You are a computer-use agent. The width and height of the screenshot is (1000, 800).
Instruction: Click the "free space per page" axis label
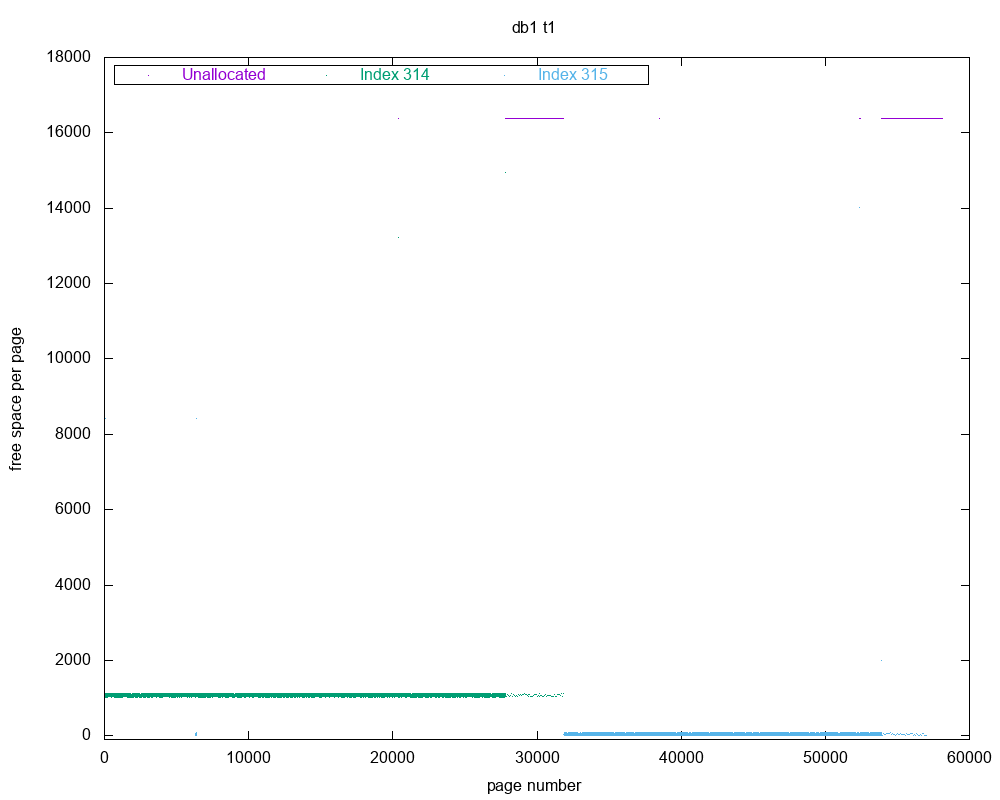pos(16,397)
